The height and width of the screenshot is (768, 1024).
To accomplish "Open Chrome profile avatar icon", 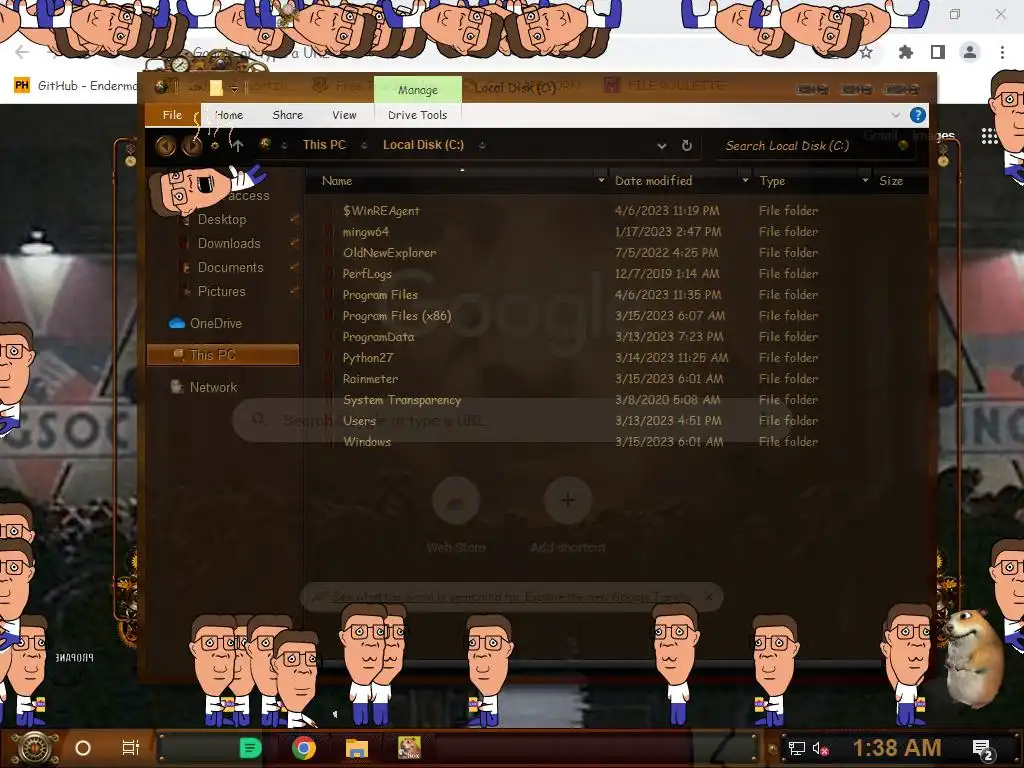I will coord(970,52).
